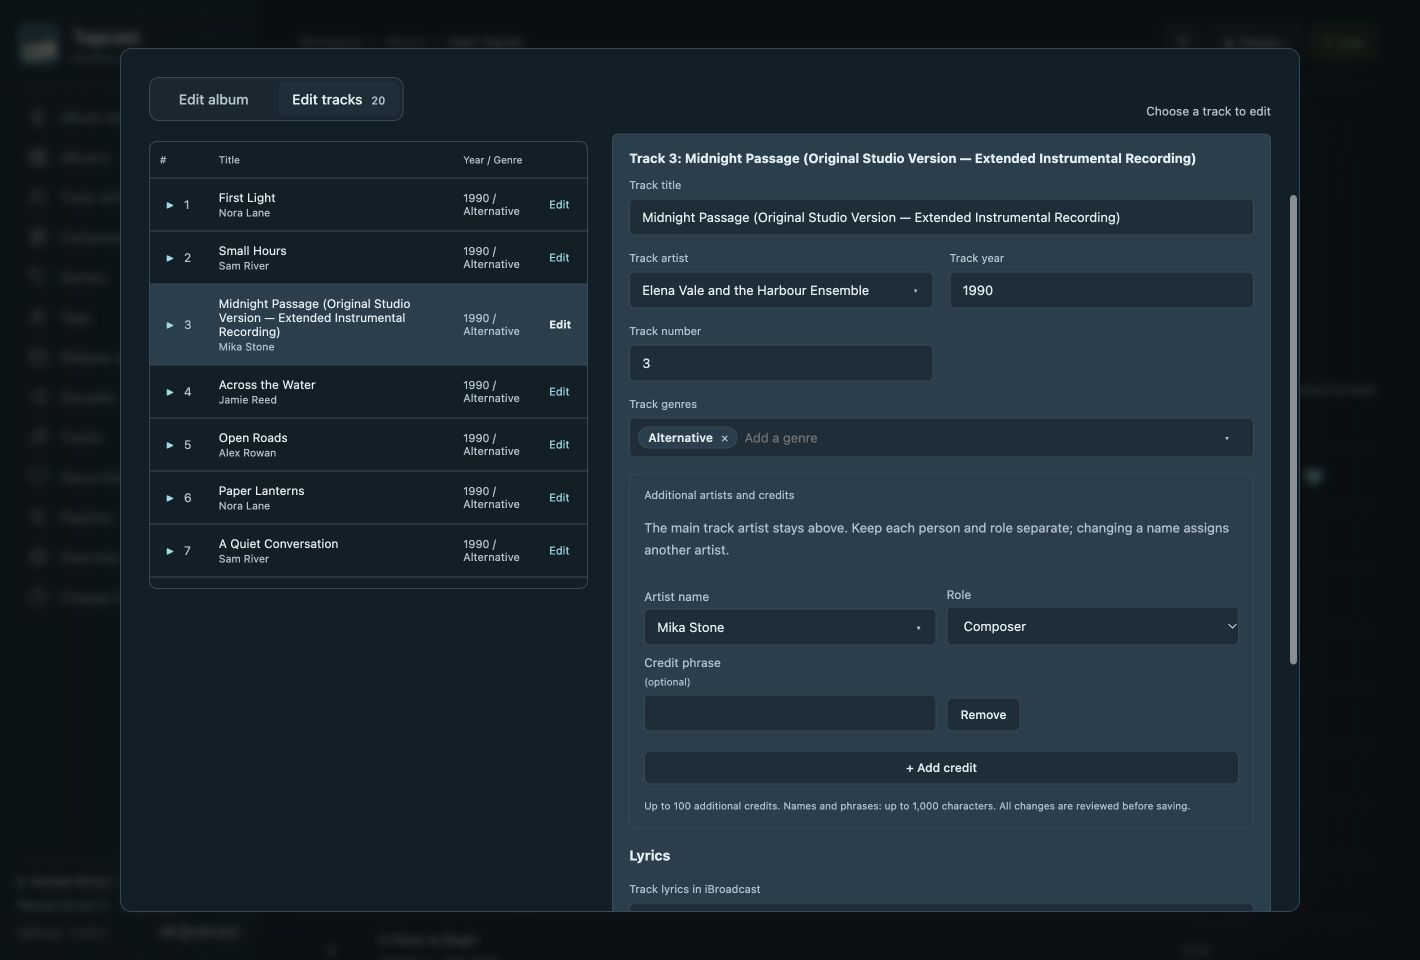Edit the A Quiet Conversation track

coord(559,551)
